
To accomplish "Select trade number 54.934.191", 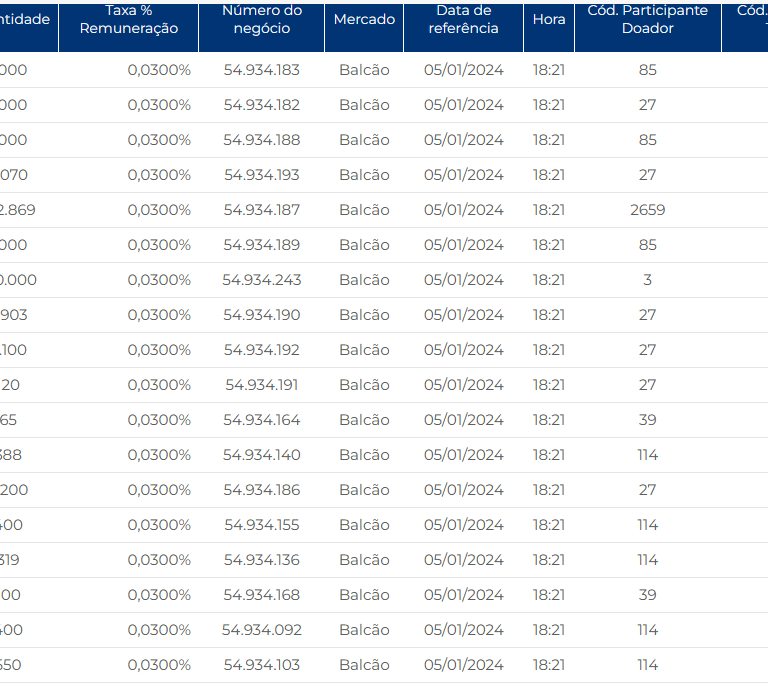I will point(262,385).
